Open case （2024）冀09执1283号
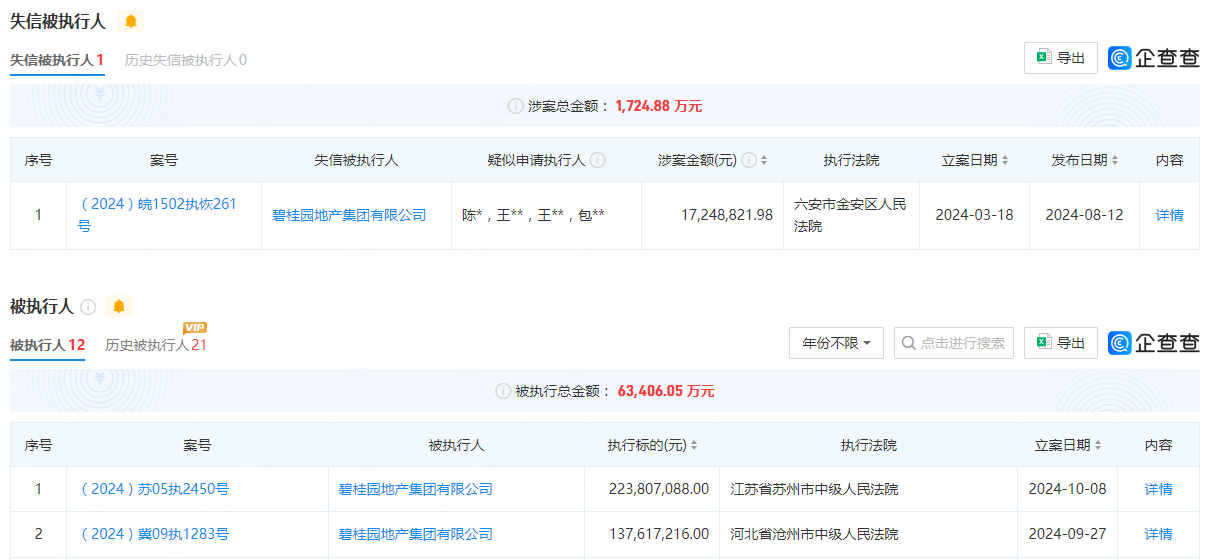The height and width of the screenshot is (560, 1210). [x=153, y=534]
